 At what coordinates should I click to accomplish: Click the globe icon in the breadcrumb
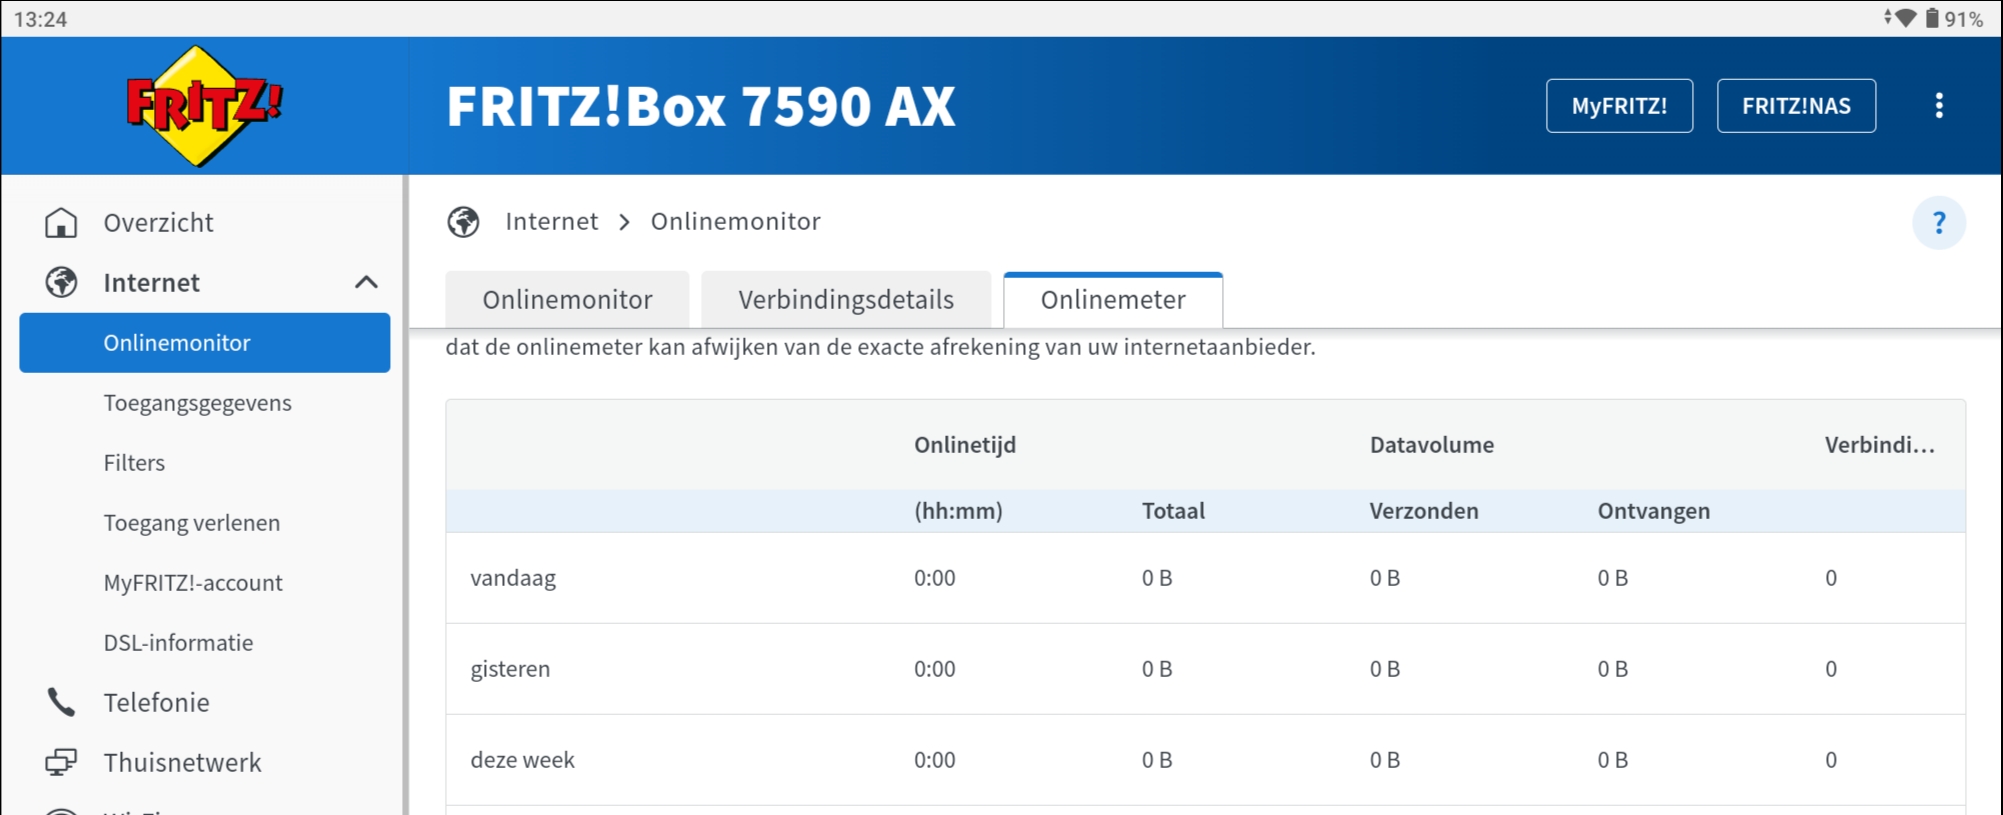[x=463, y=222]
